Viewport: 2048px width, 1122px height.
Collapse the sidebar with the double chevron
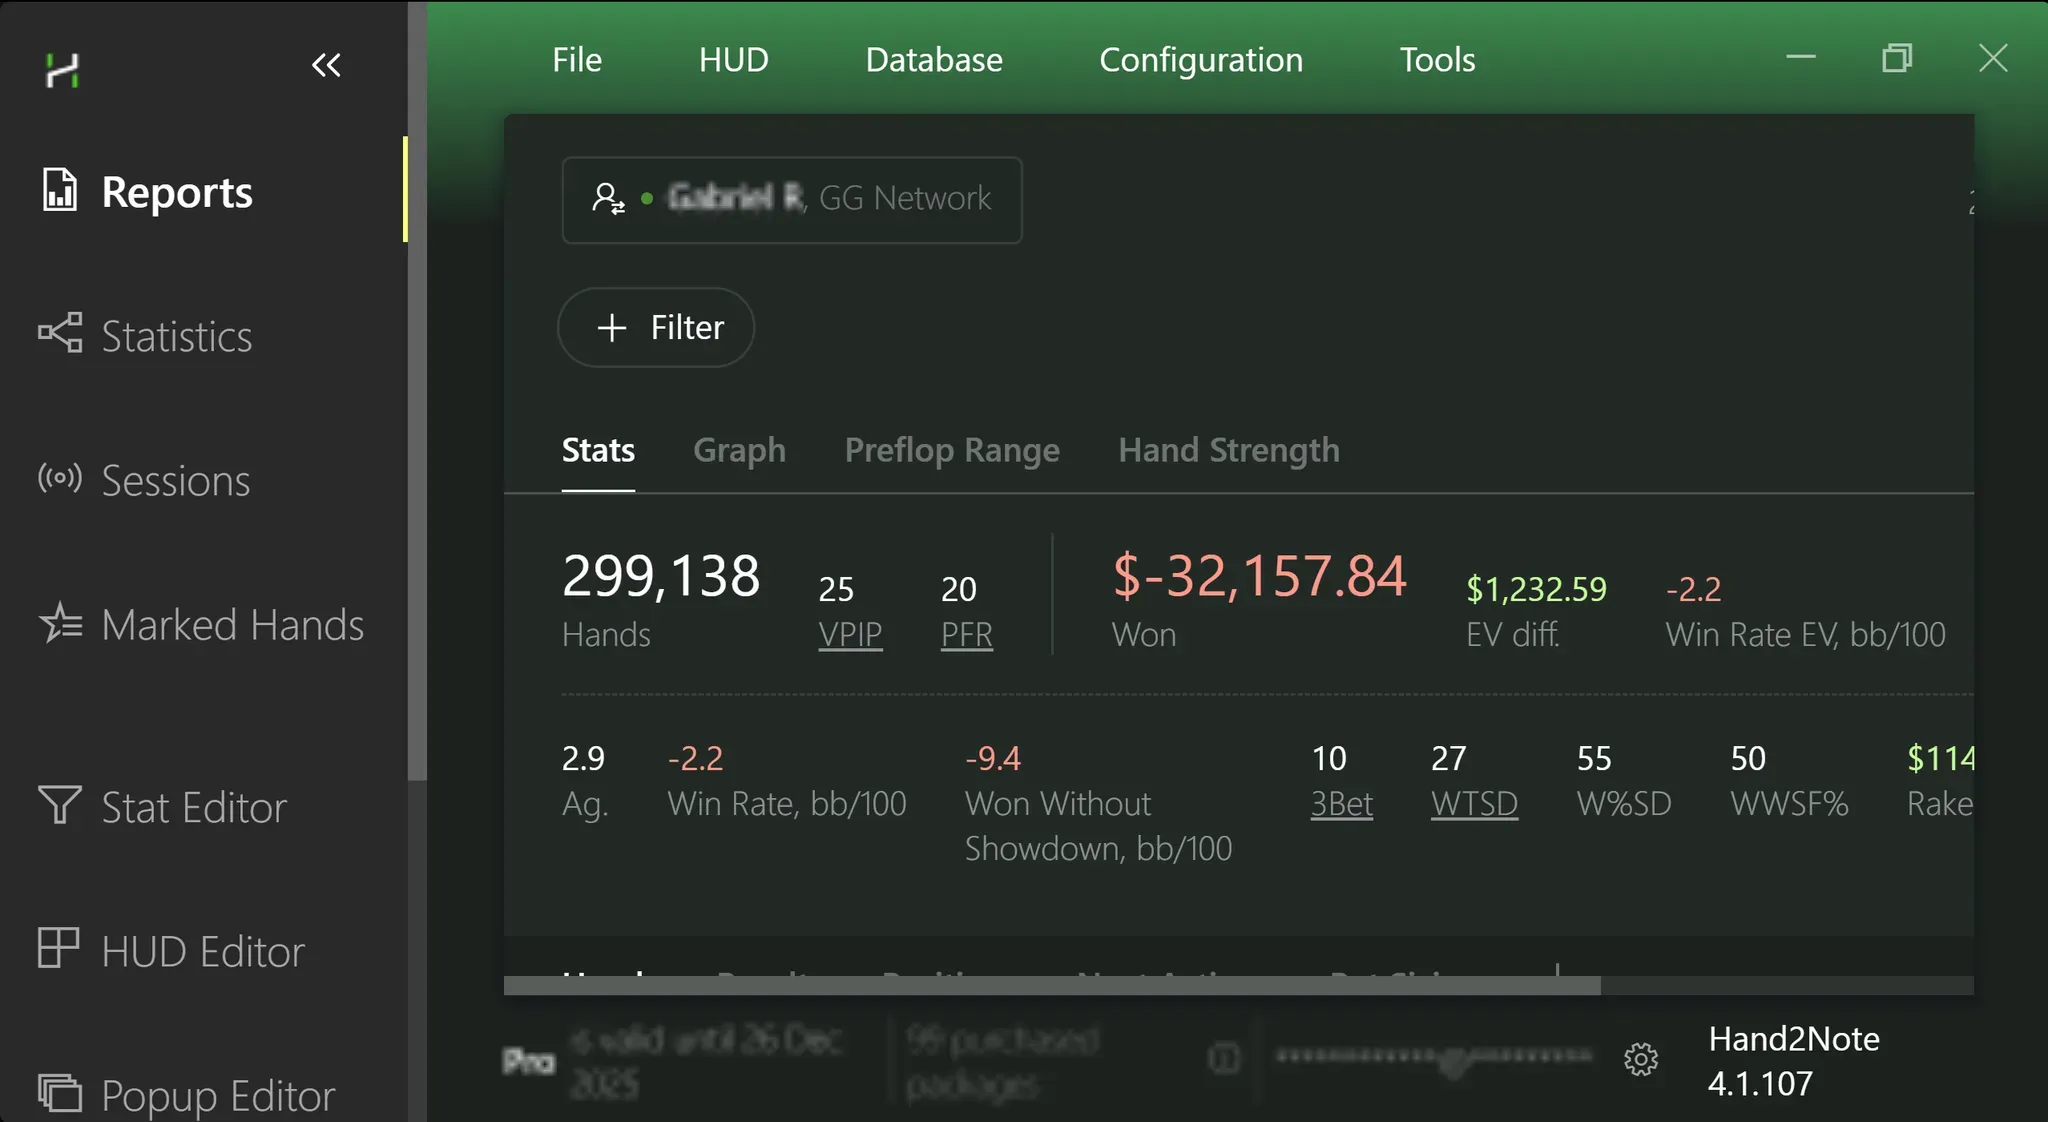coord(326,66)
